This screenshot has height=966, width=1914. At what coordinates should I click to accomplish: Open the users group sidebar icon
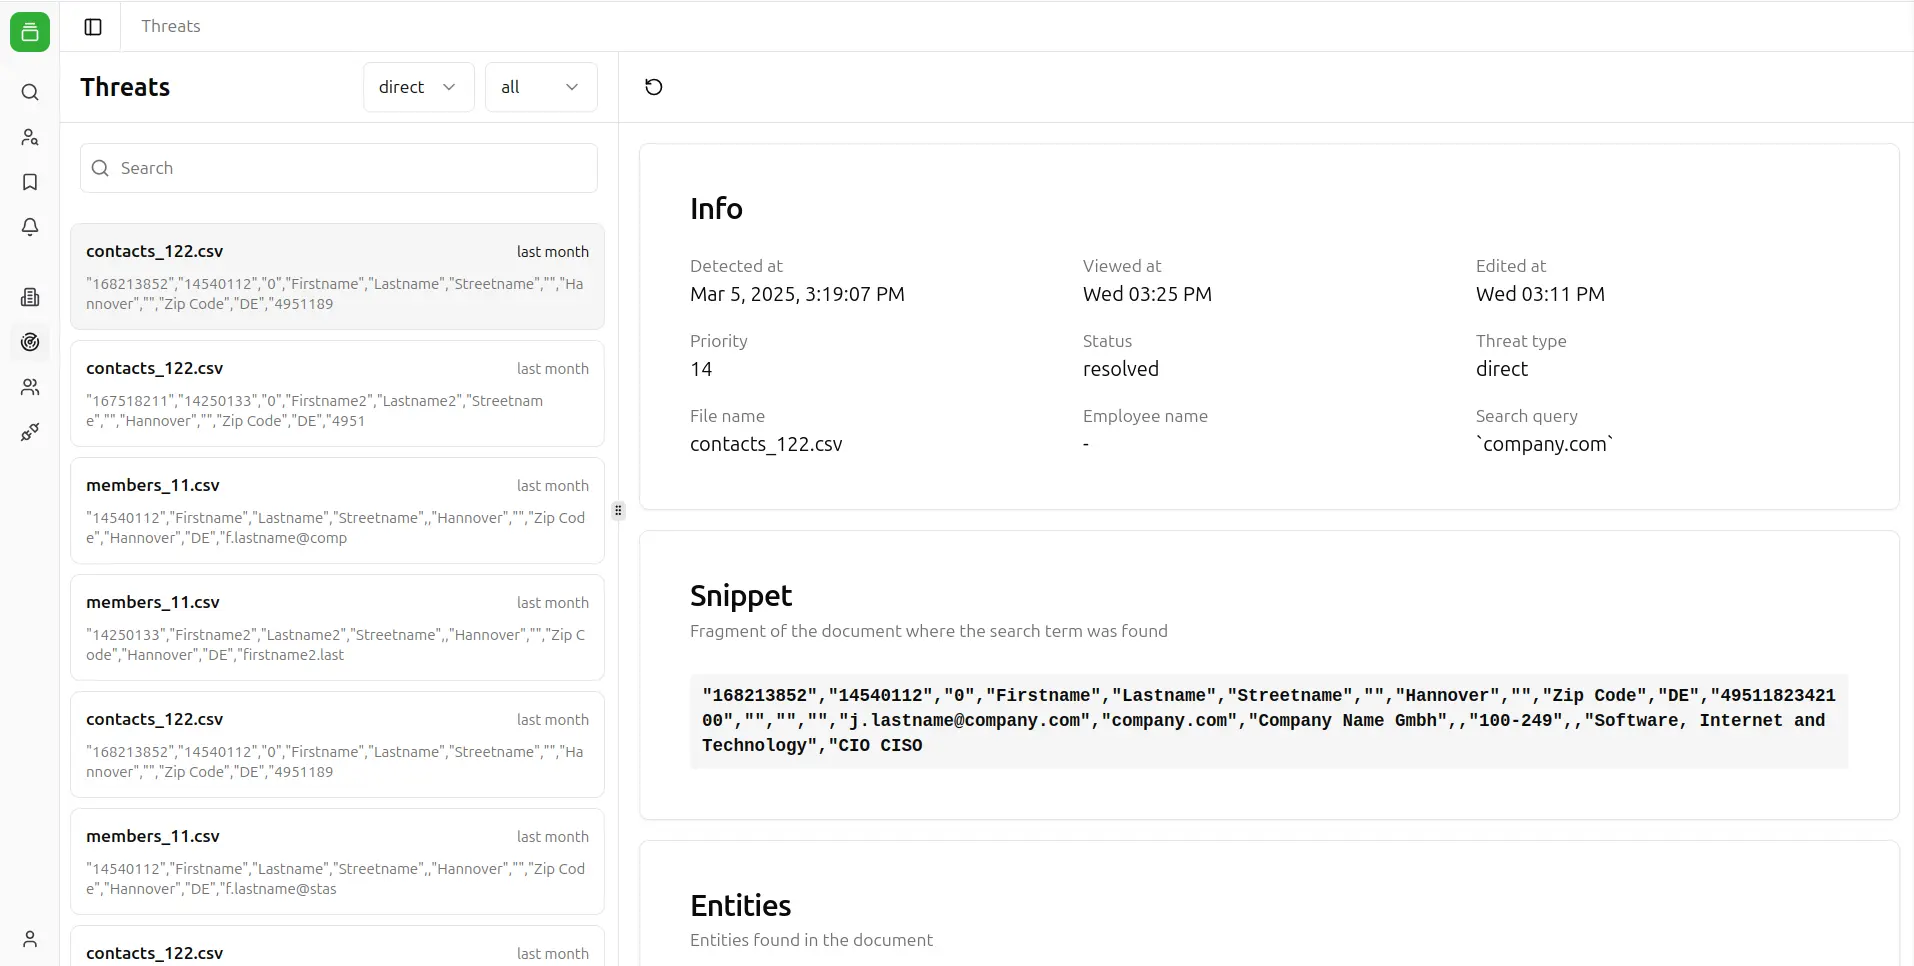tap(30, 387)
